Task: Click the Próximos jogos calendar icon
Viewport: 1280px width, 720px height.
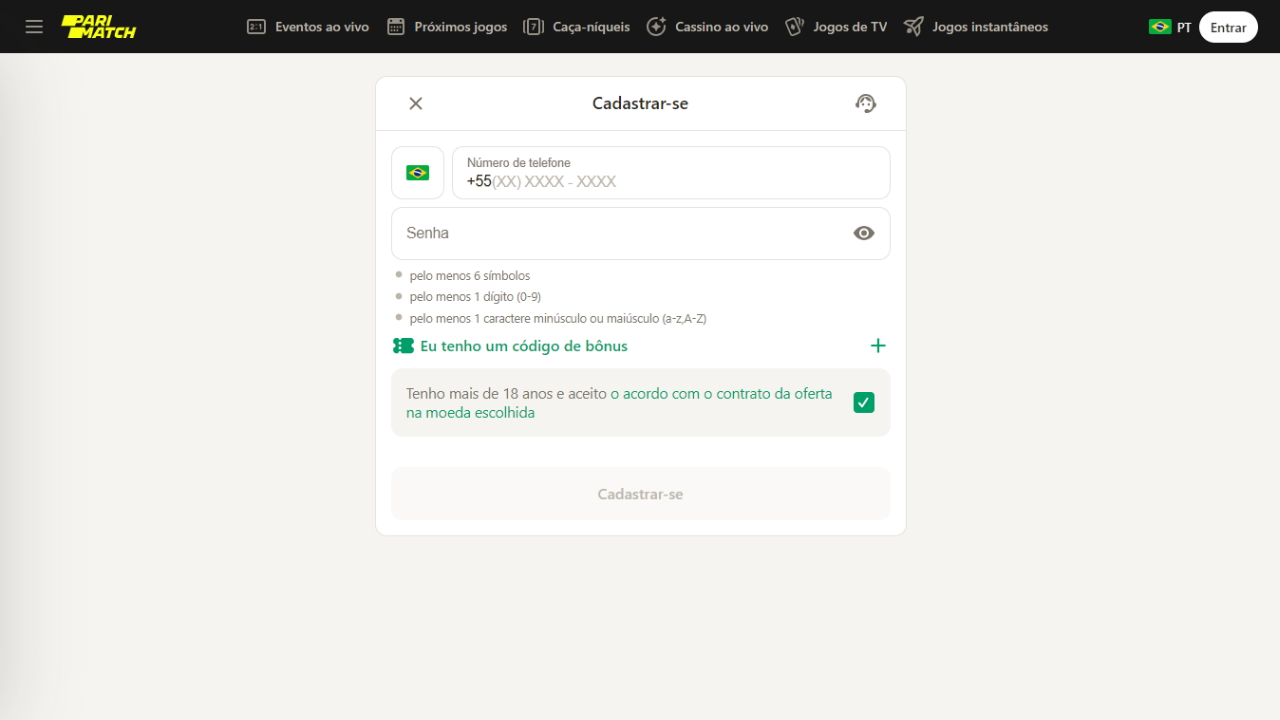Action: tap(396, 27)
